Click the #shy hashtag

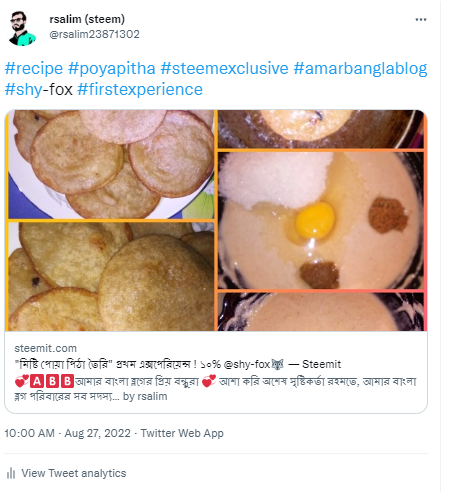tap(24, 90)
